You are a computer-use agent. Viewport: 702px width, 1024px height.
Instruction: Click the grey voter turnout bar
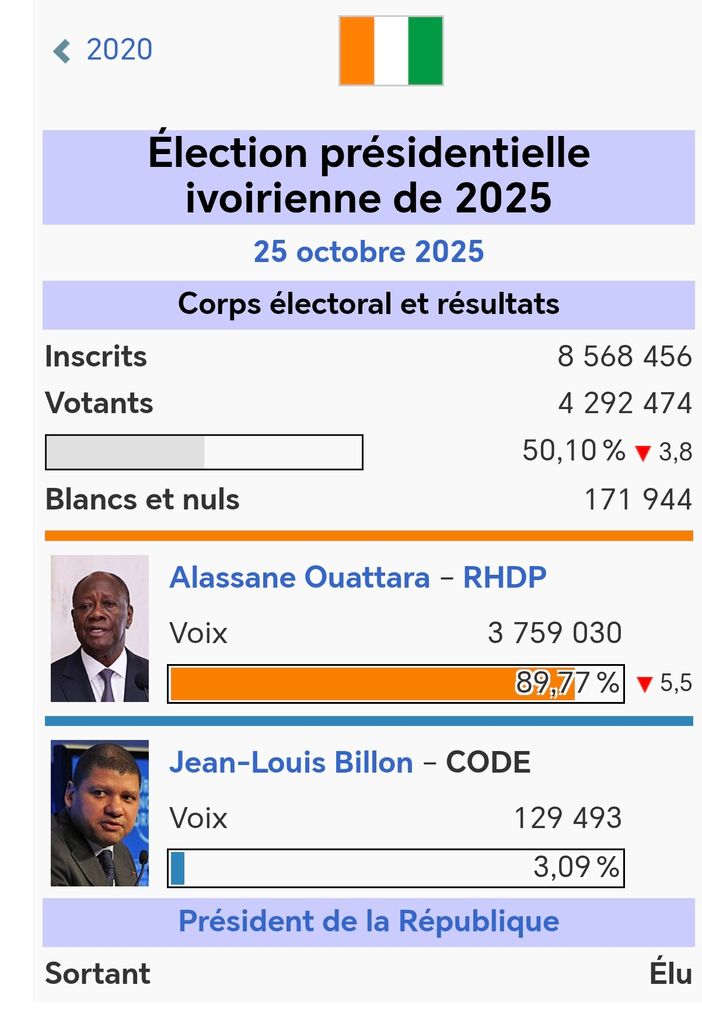pos(204,452)
